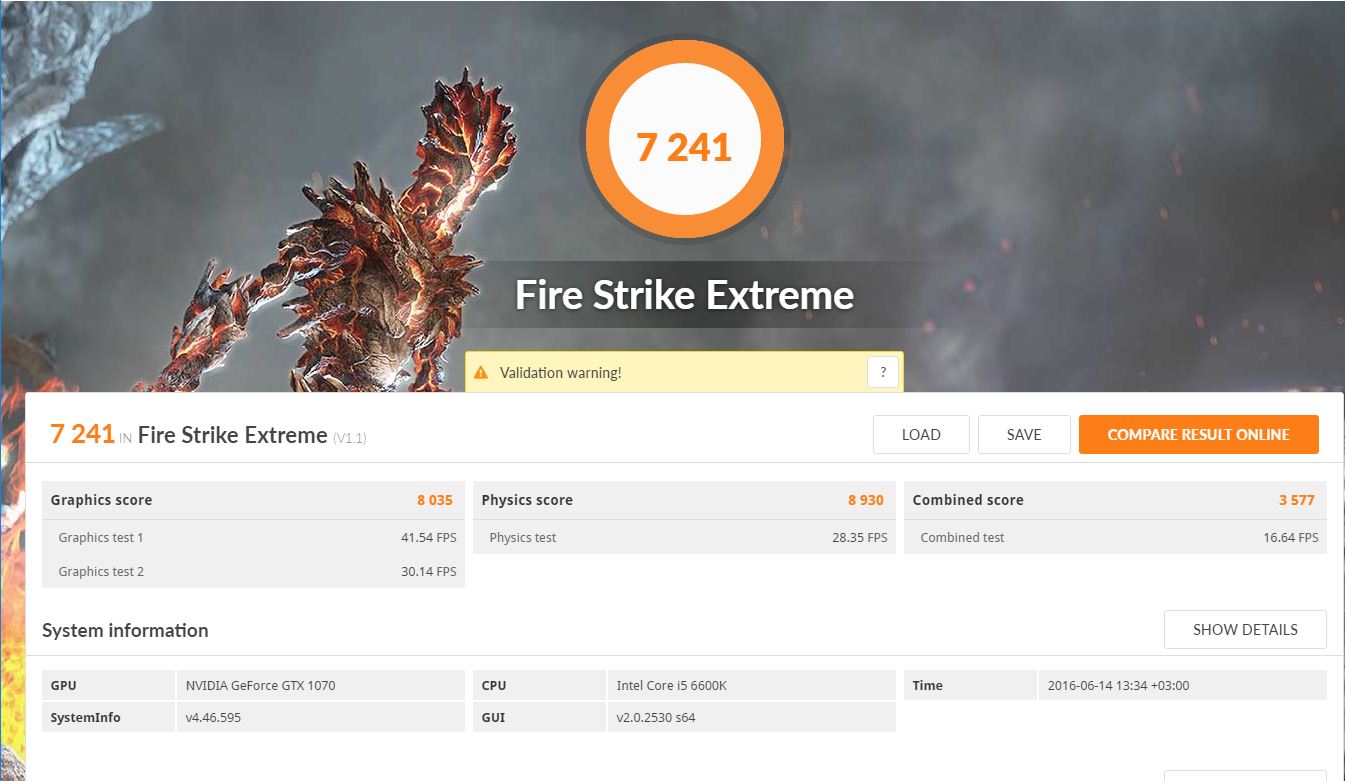Click the GUI label cell
Viewport: 1345px width, 781px height.
click(x=540, y=717)
